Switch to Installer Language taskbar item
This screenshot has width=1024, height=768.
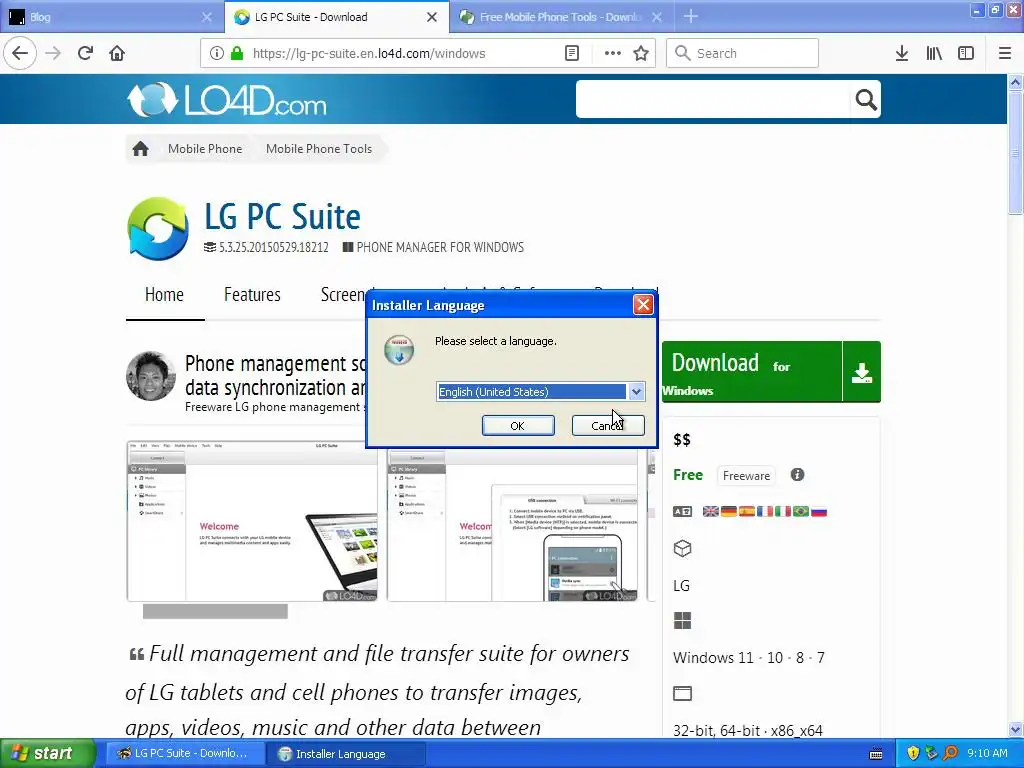coord(345,754)
